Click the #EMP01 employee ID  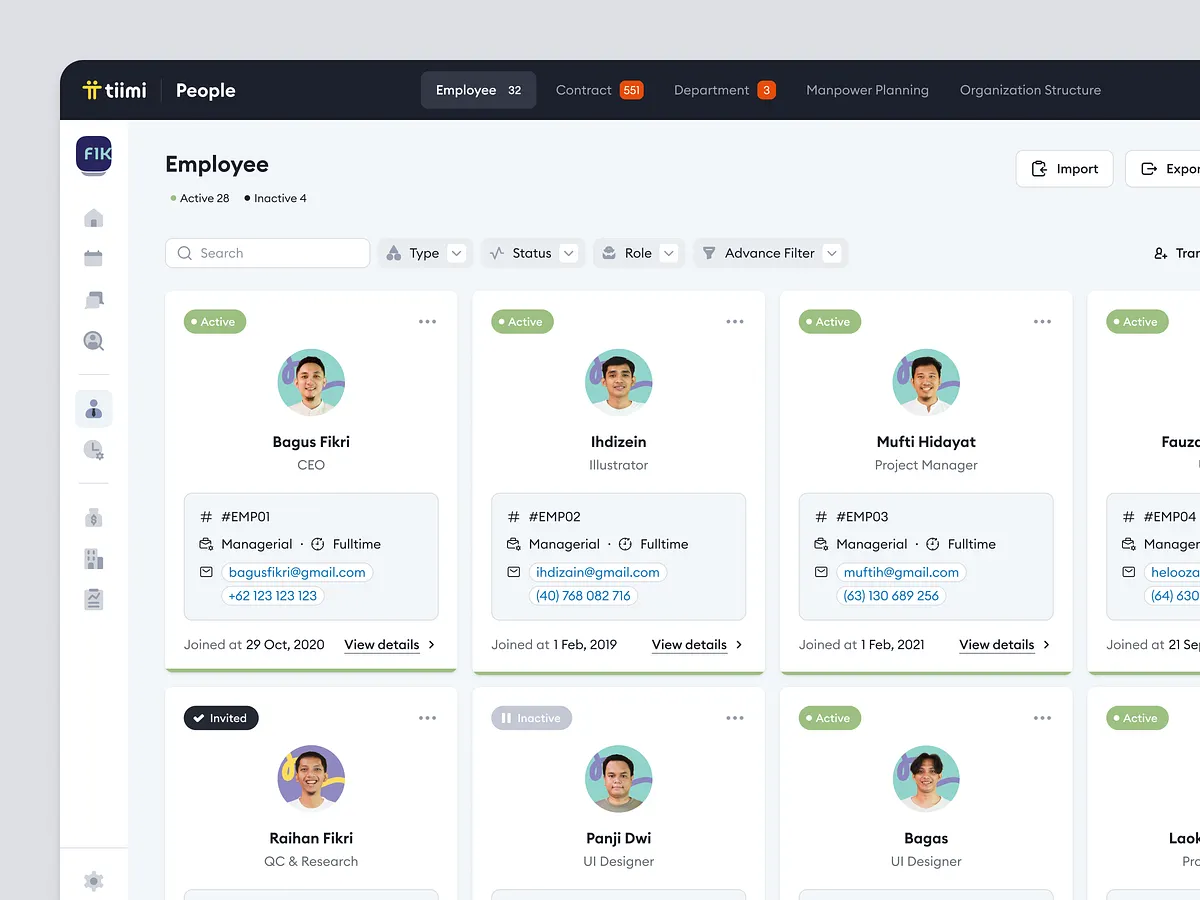pos(244,517)
